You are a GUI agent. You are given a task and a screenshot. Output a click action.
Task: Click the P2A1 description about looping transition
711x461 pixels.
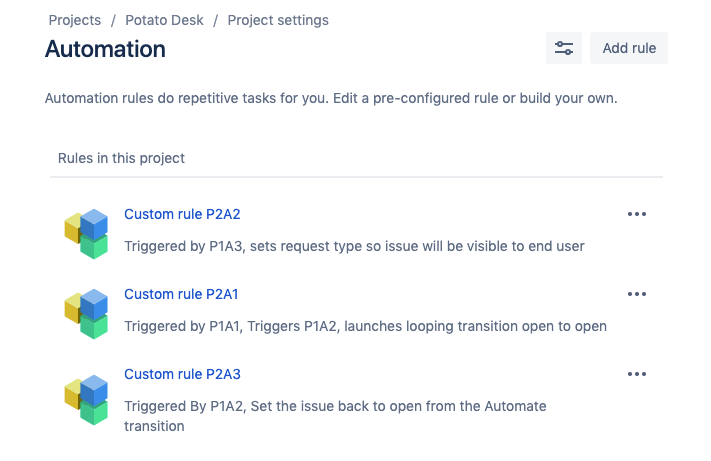[x=365, y=326]
